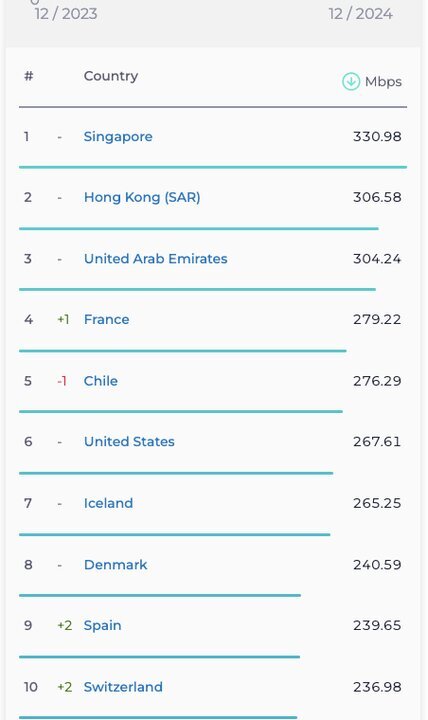This screenshot has height=720, width=428.
Task: Click the +1 rank change for France
Action: pyautogui.click(x=63, y=320)
